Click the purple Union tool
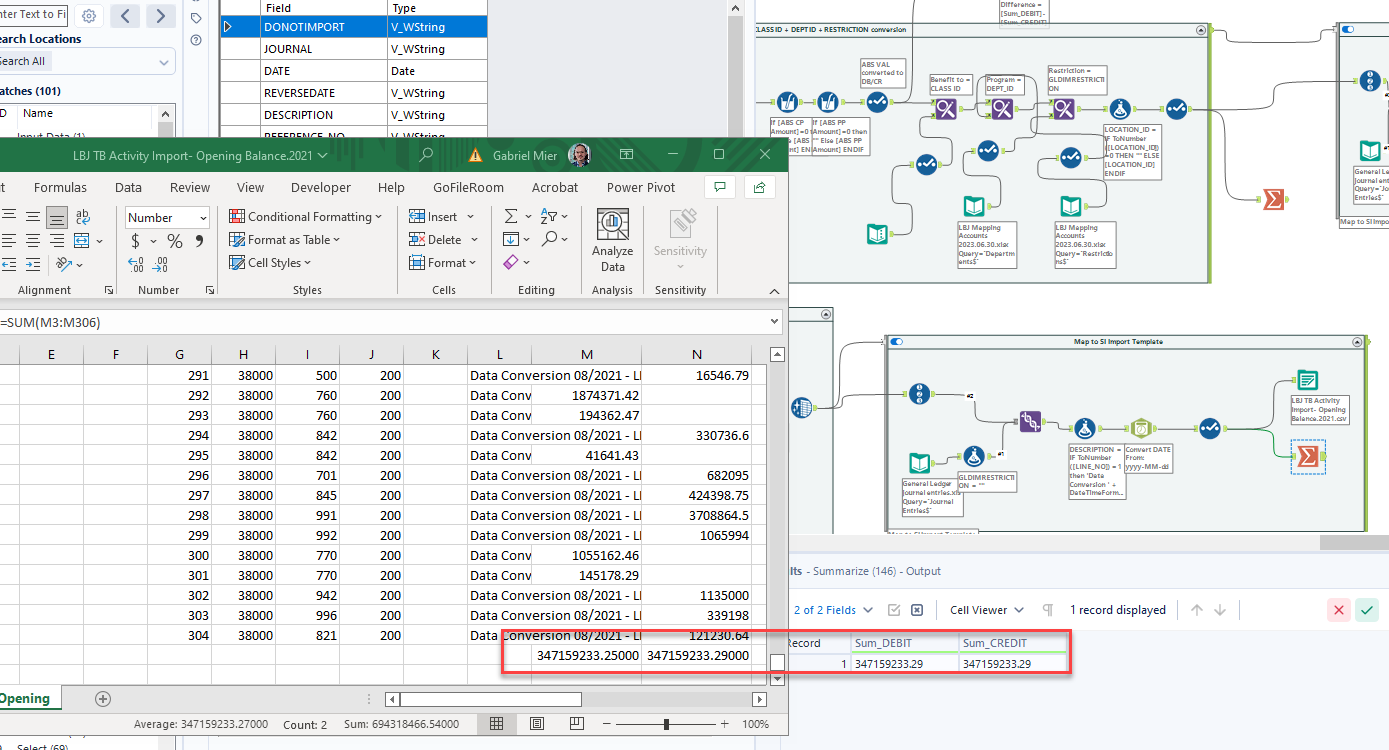The image size is (1389, 750). click(1031, 421)
